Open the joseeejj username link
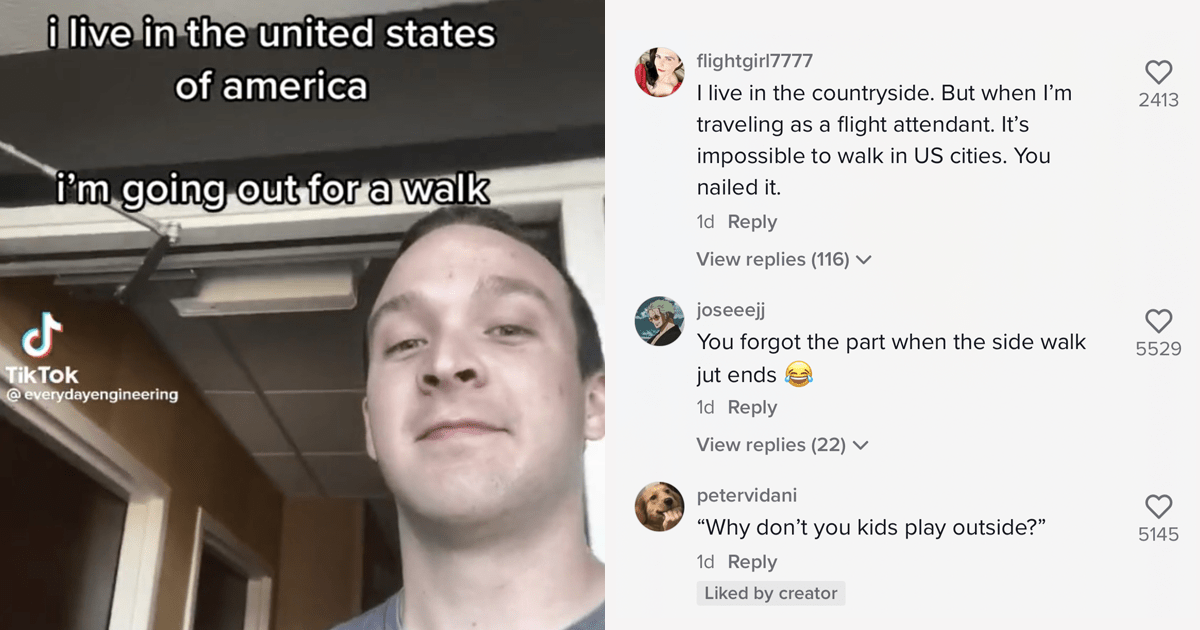The height and width of the screenshot is (630, 1200). pyautogui.click(x=731, y=310)
